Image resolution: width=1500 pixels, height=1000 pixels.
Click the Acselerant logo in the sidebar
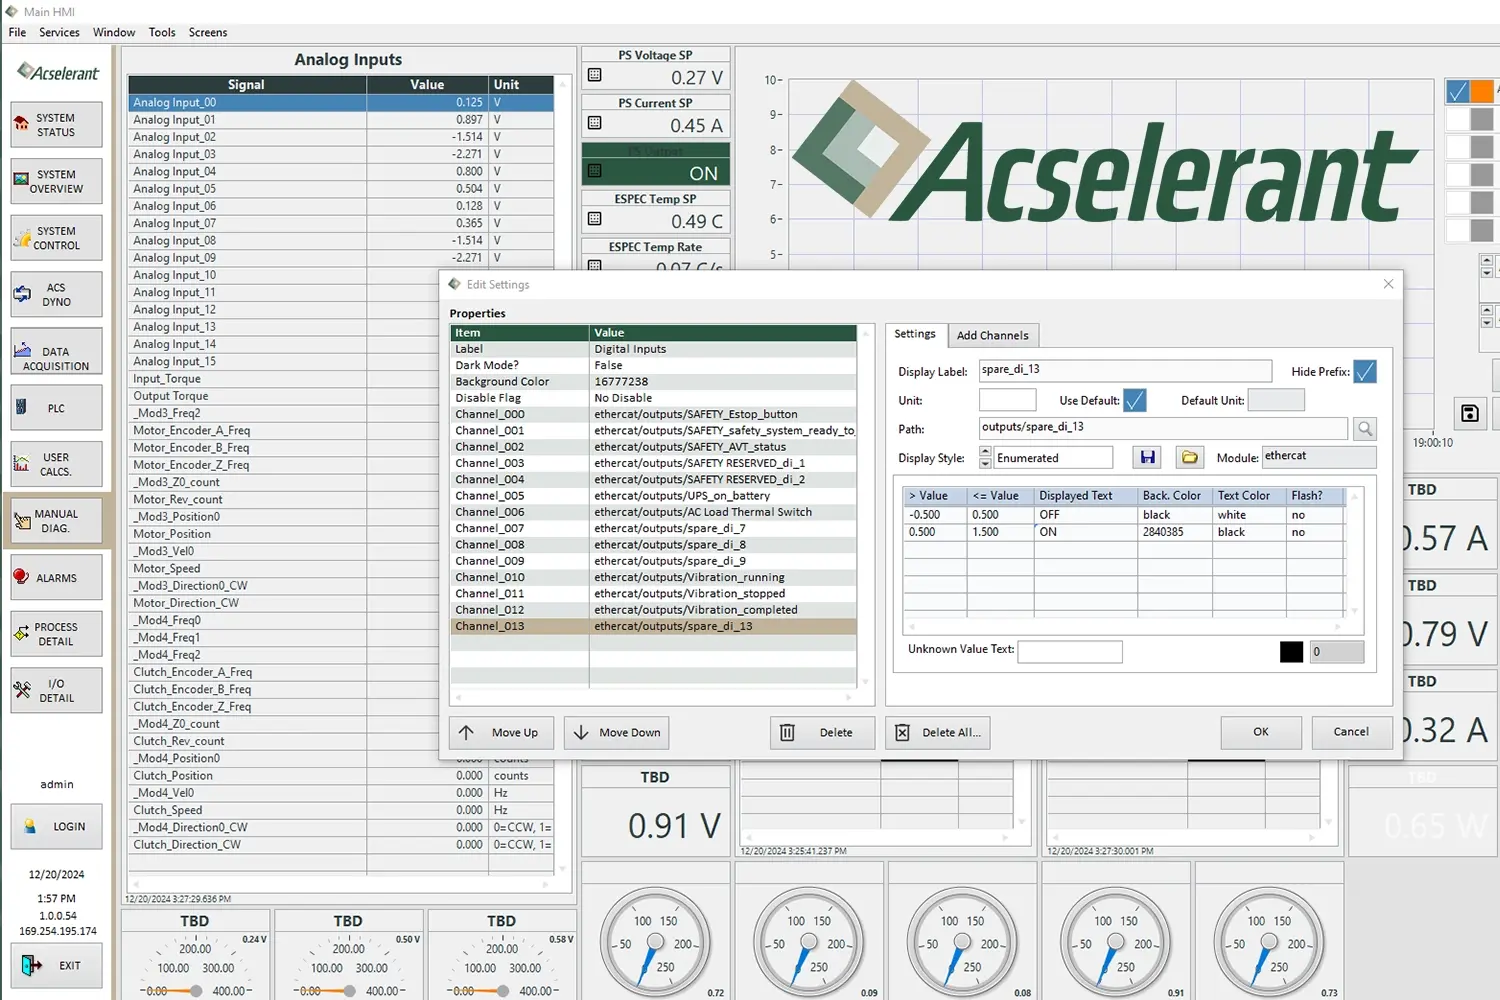click(57, 72)
